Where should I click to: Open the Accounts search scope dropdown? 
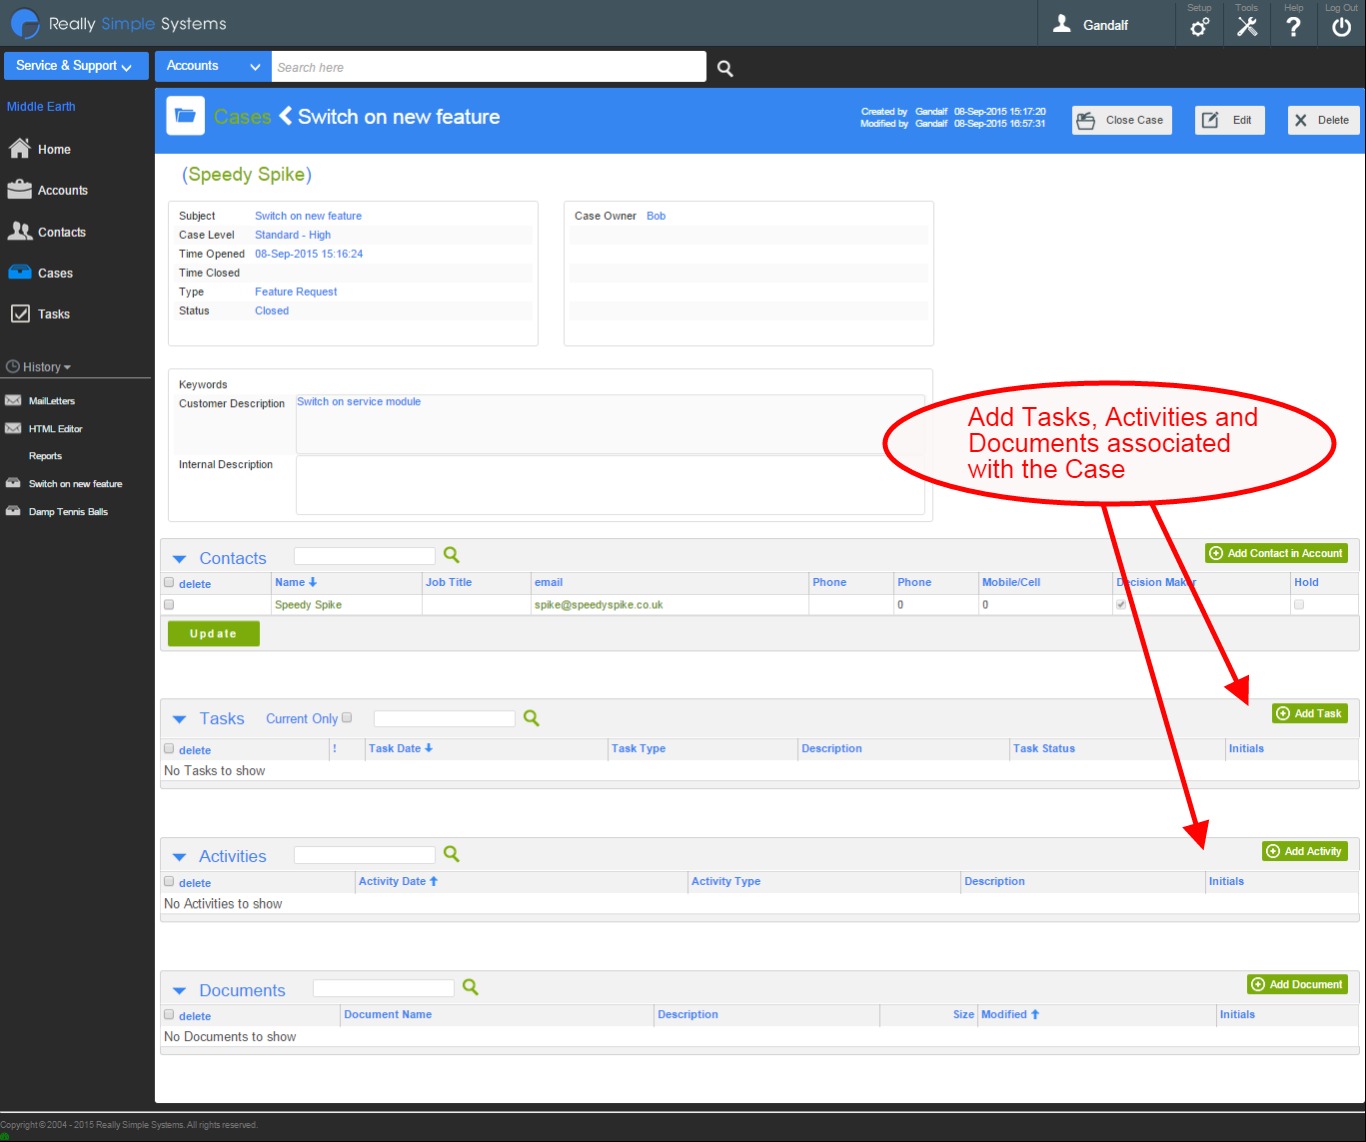pos(212,66)
